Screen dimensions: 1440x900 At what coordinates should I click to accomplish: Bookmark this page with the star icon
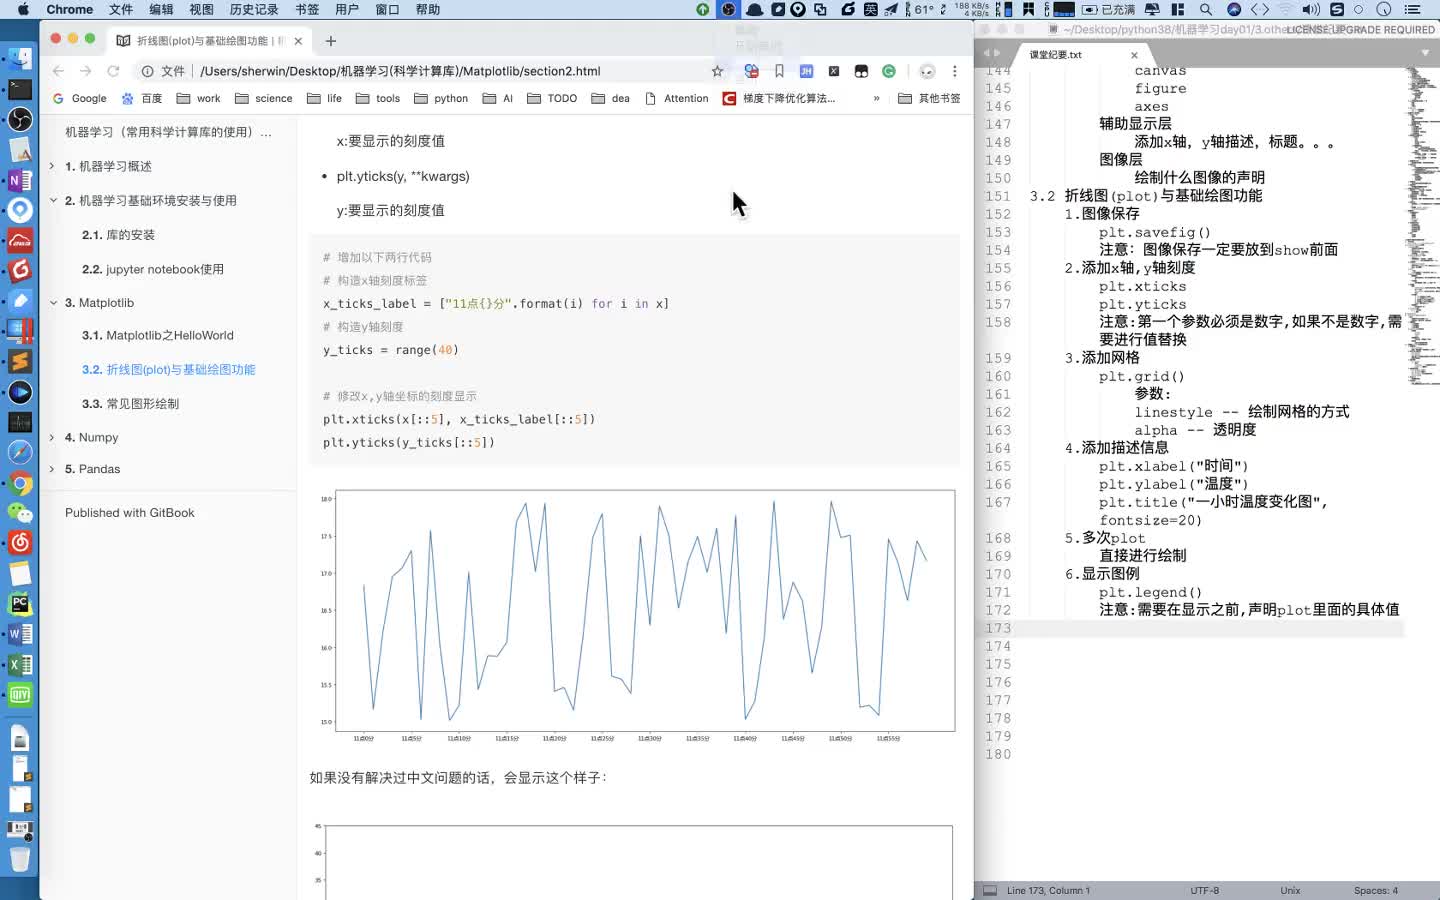[717, 71]
